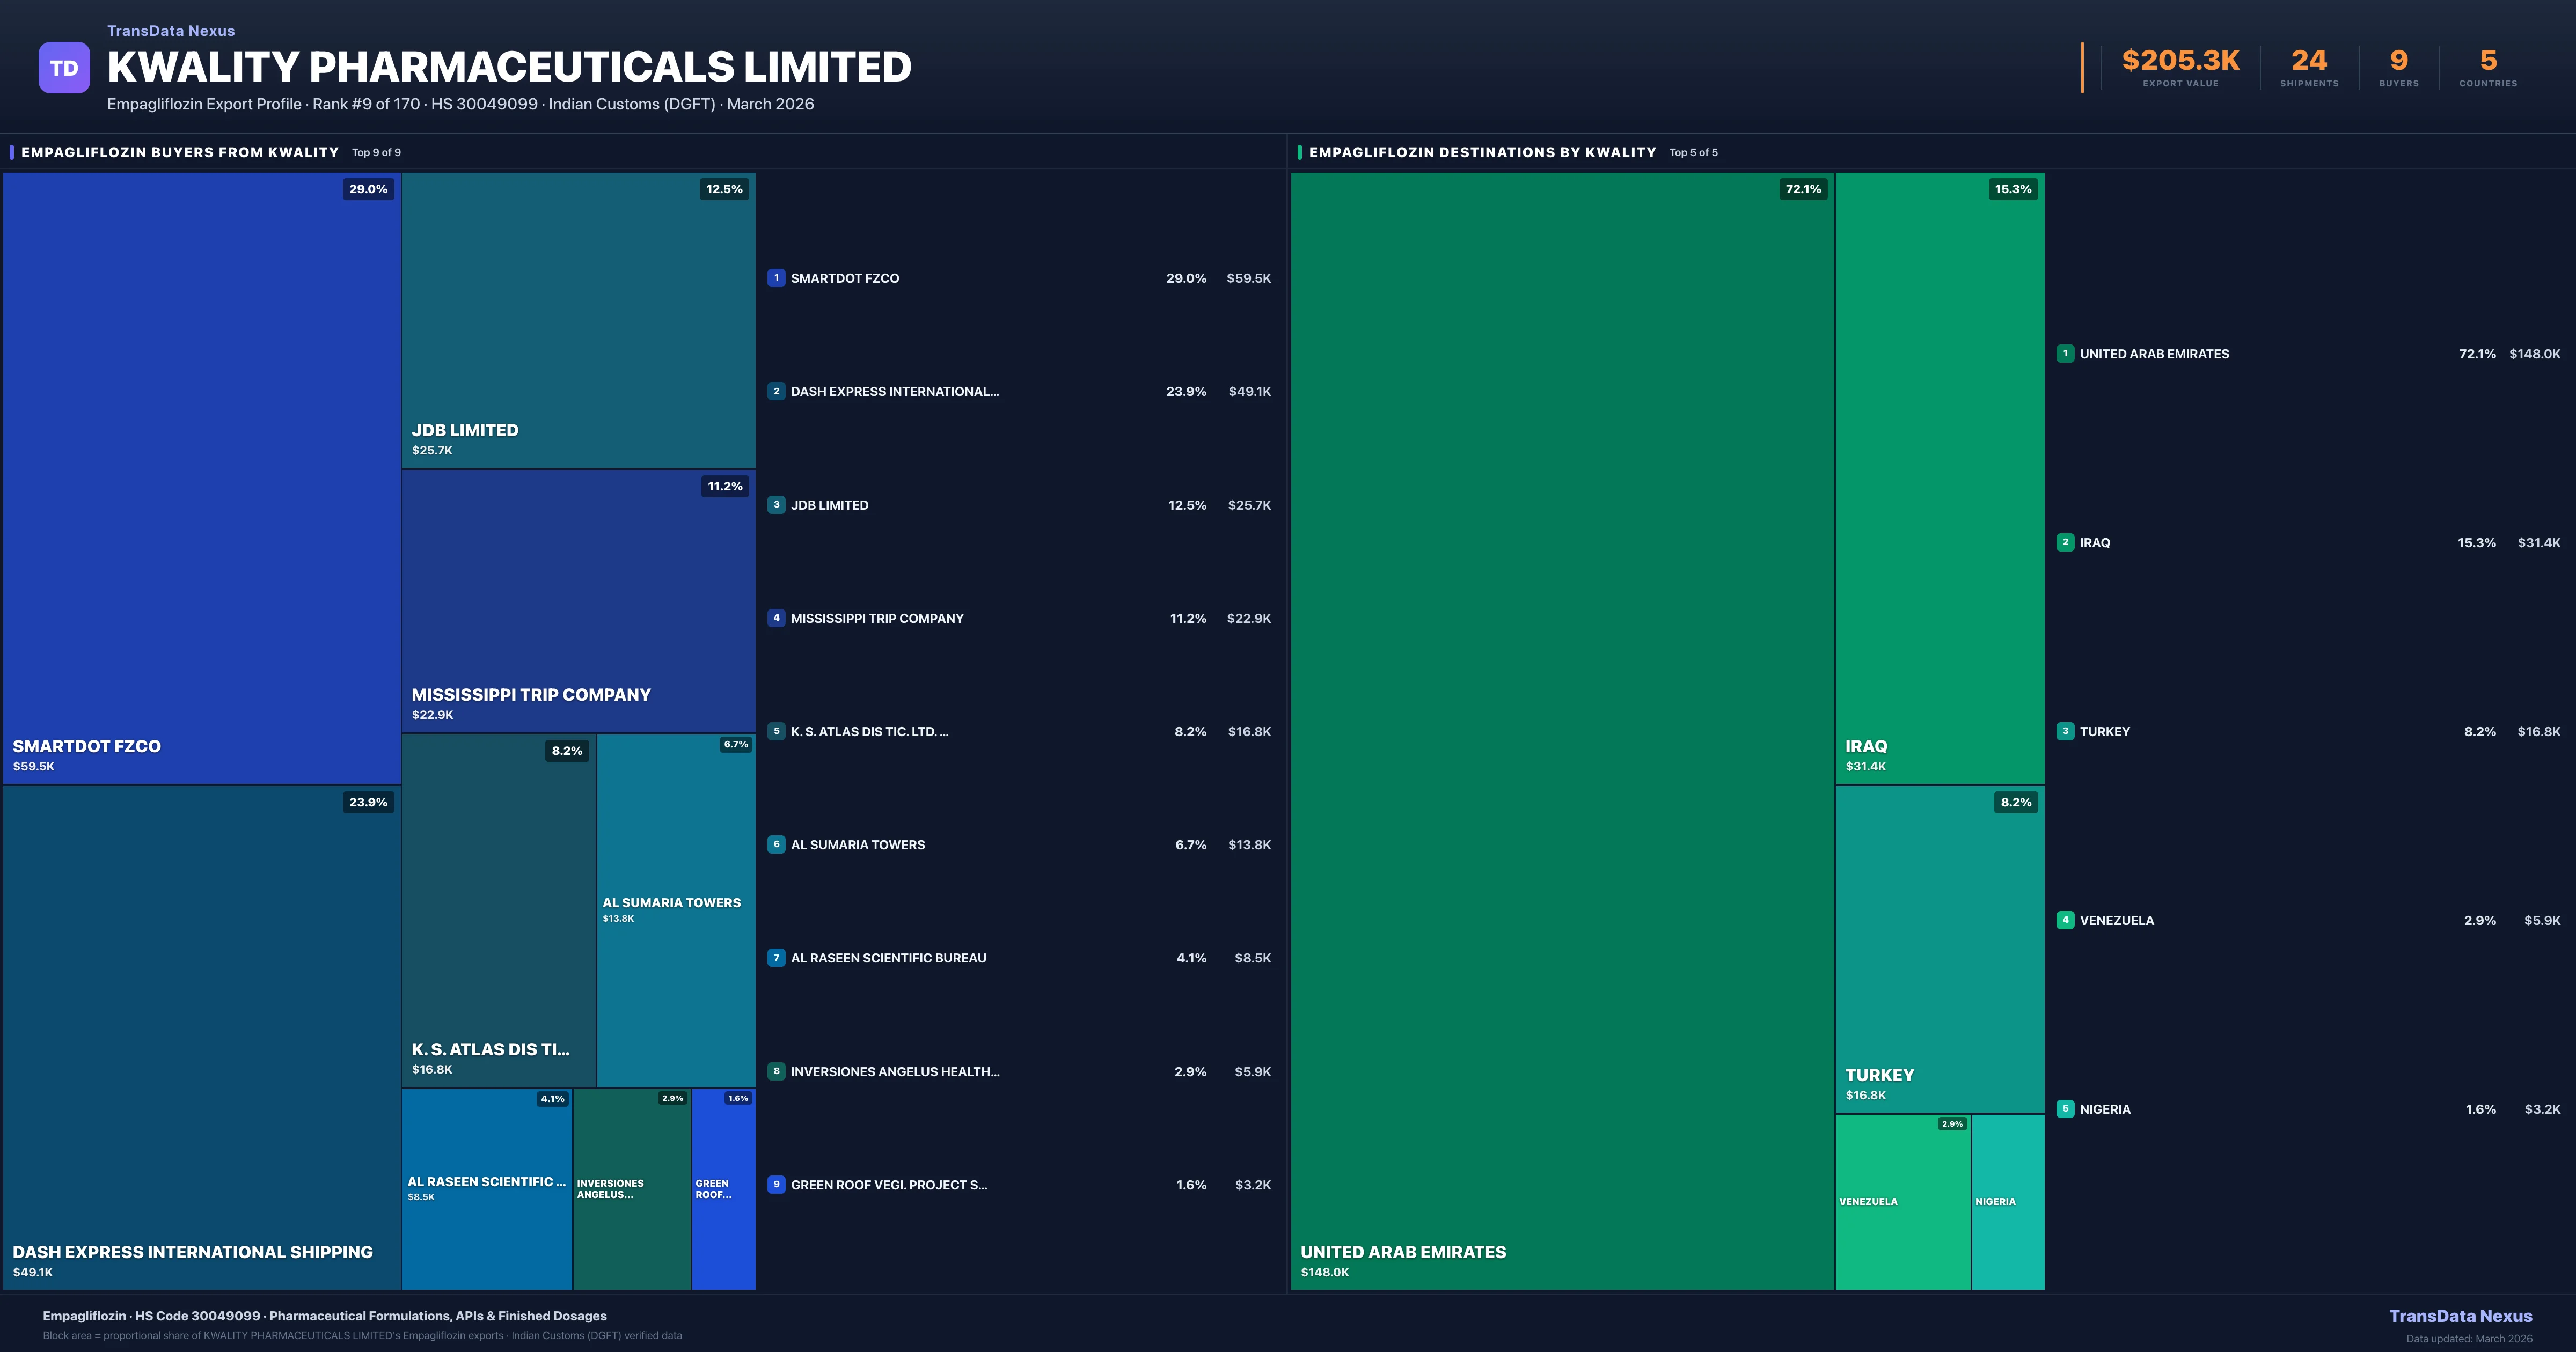
Task: Click TransData Nexus footer link
Action: pyautogui.click(x=2460, y=1316)
